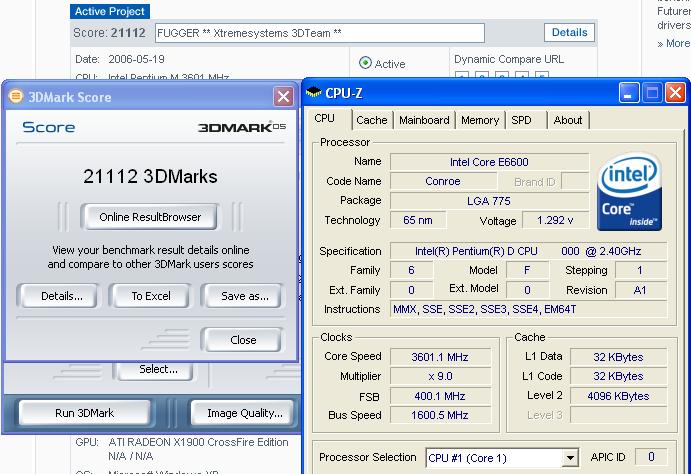Open Image Quality... settings
The width and height of the screenshot is (691, 474).
pyautogui.click(x=243, y=413)
